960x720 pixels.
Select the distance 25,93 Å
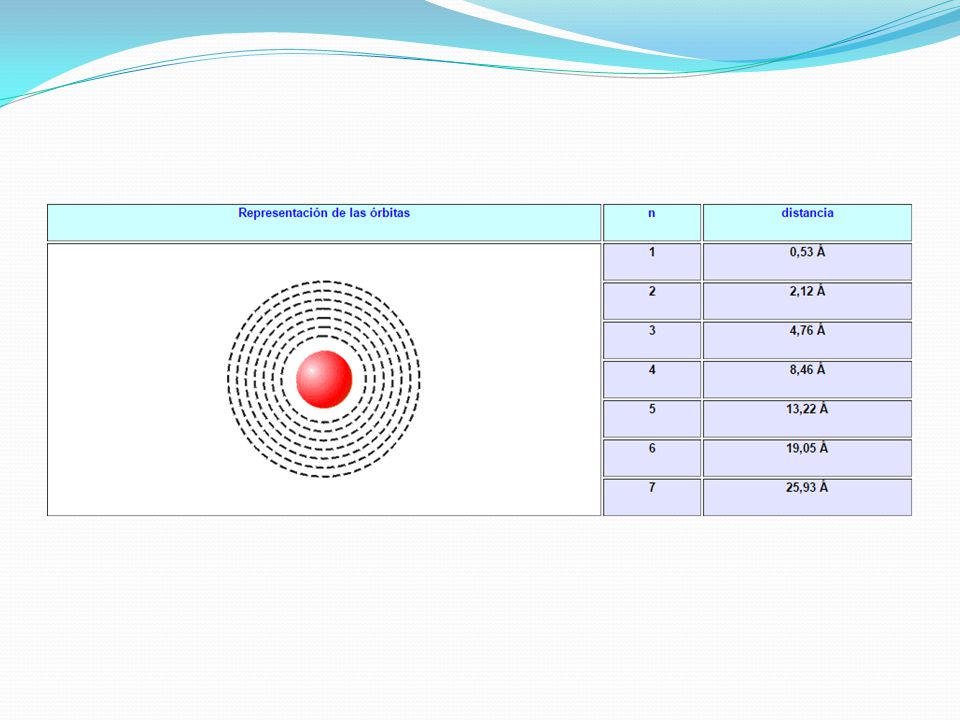pos(807,497)
